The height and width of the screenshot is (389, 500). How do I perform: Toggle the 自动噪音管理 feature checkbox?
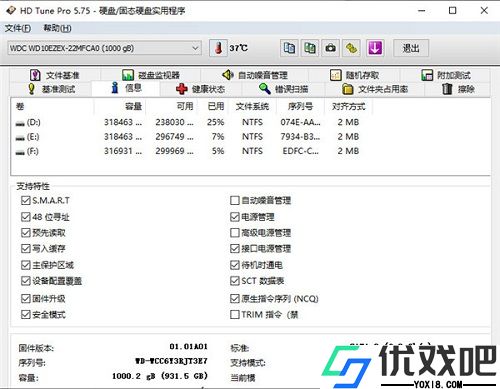pyautogui.click(x=235, y=200)
